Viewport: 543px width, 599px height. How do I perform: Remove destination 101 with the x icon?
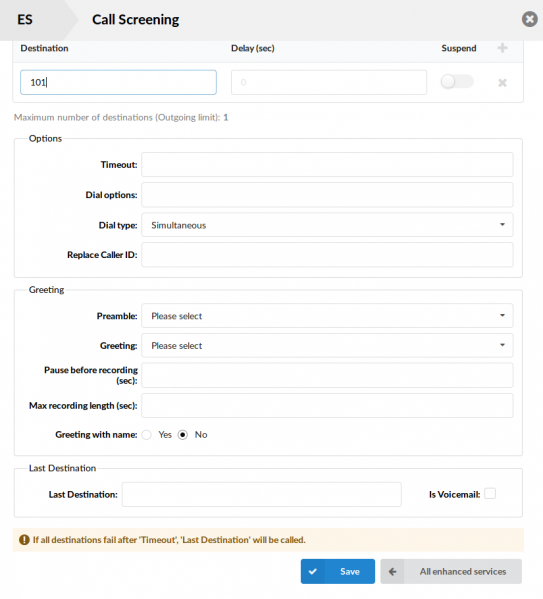502,83
